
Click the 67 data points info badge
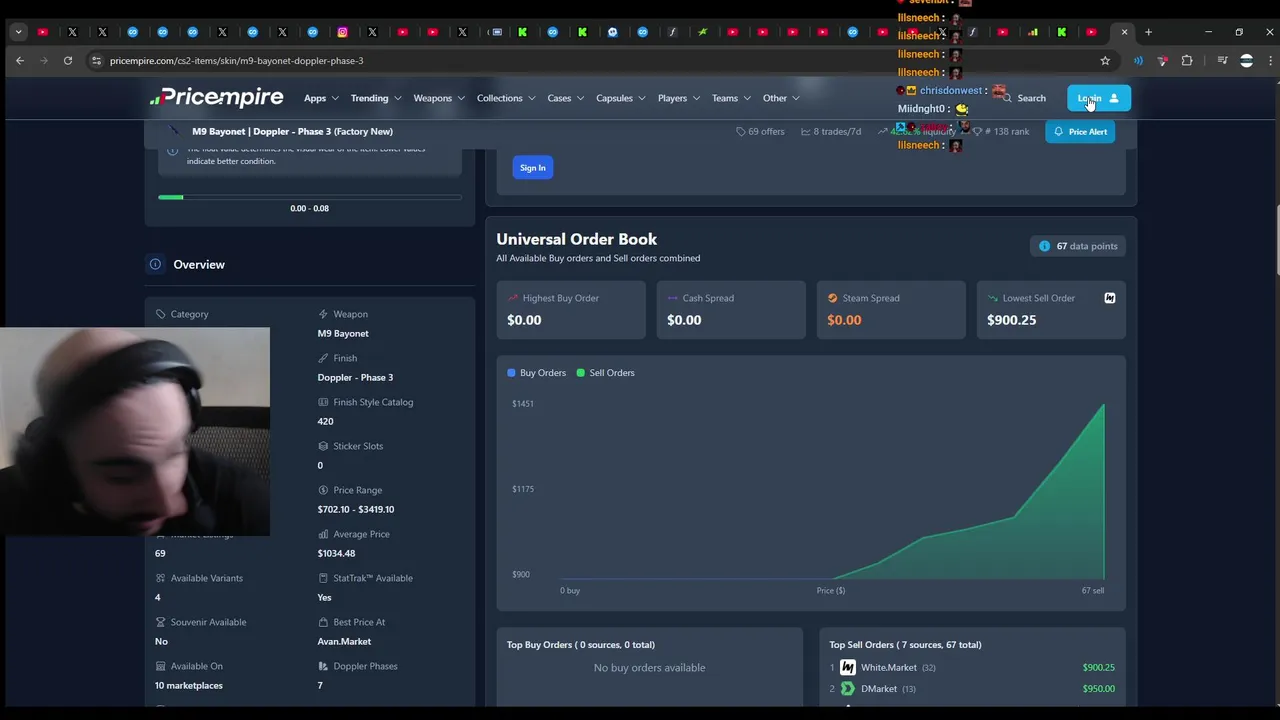point(1079,246)
